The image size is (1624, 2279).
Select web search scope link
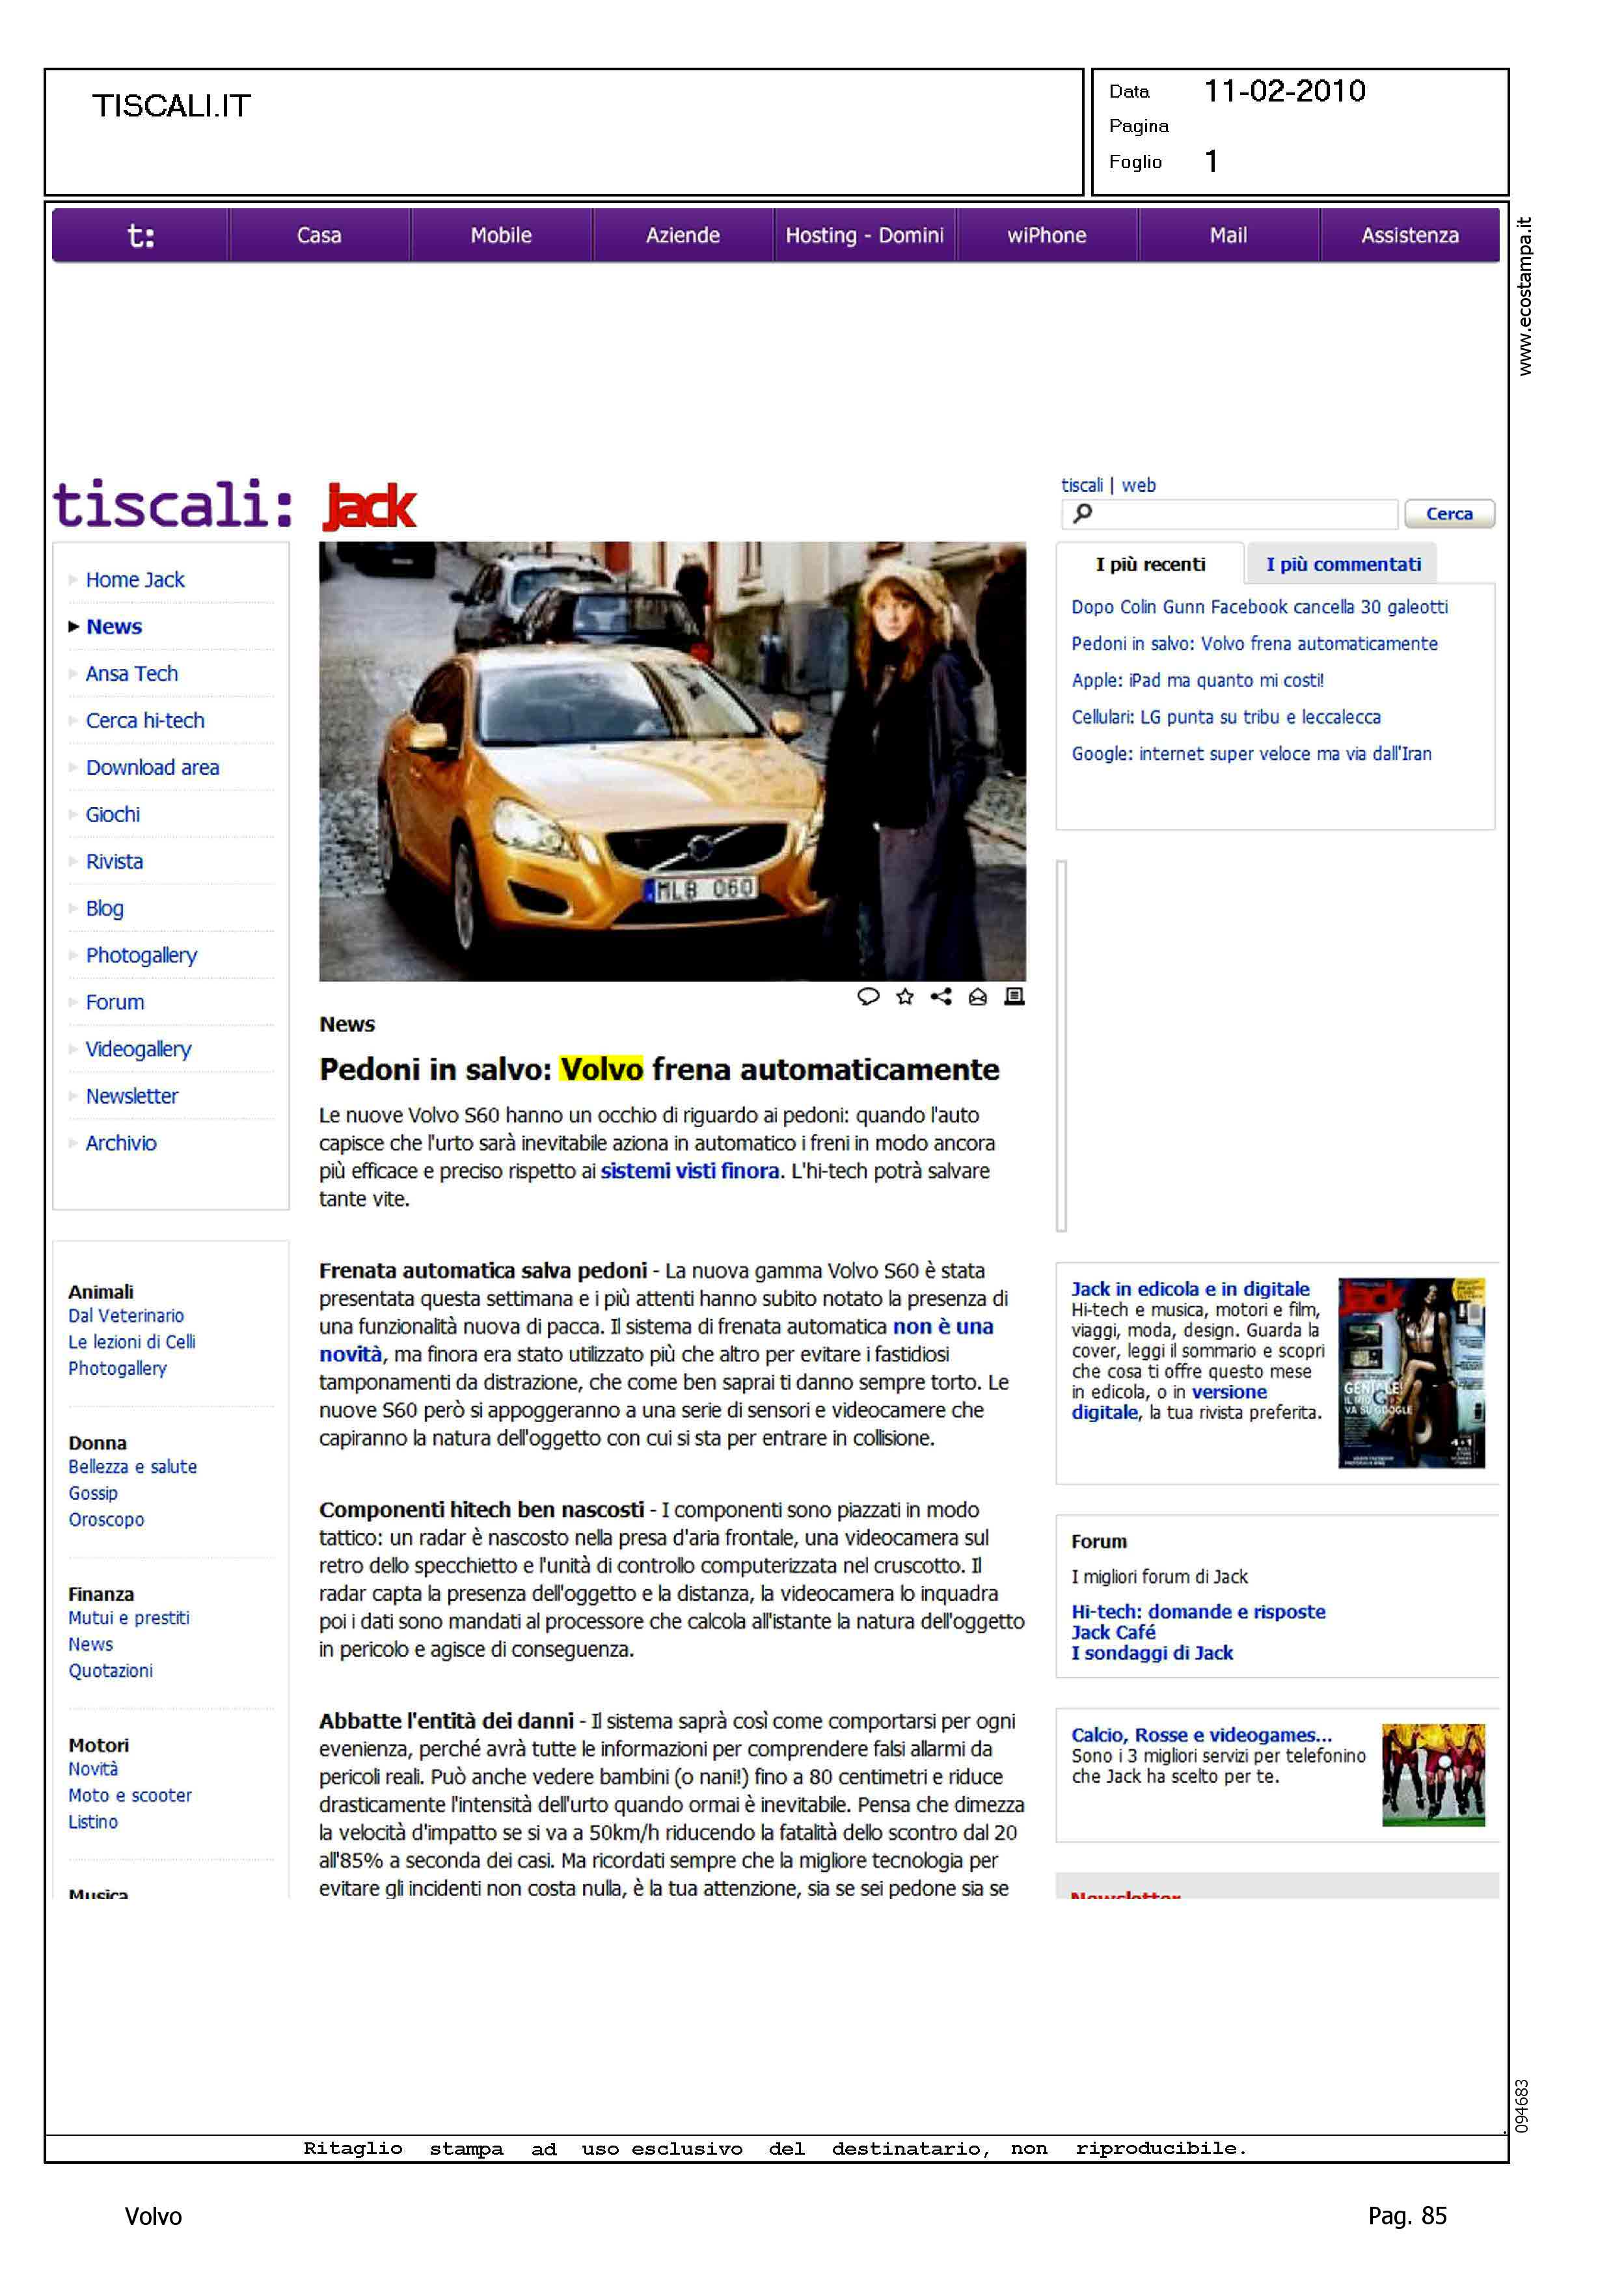tap(1138, 485)
